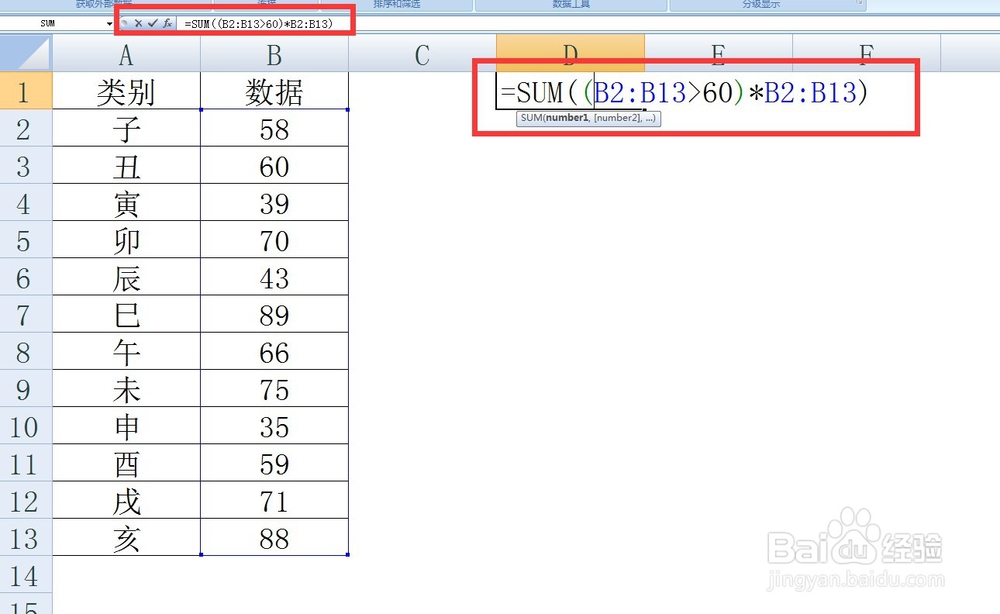Select row 12 header
1000x614 pixels.
(x=26, y=500)
